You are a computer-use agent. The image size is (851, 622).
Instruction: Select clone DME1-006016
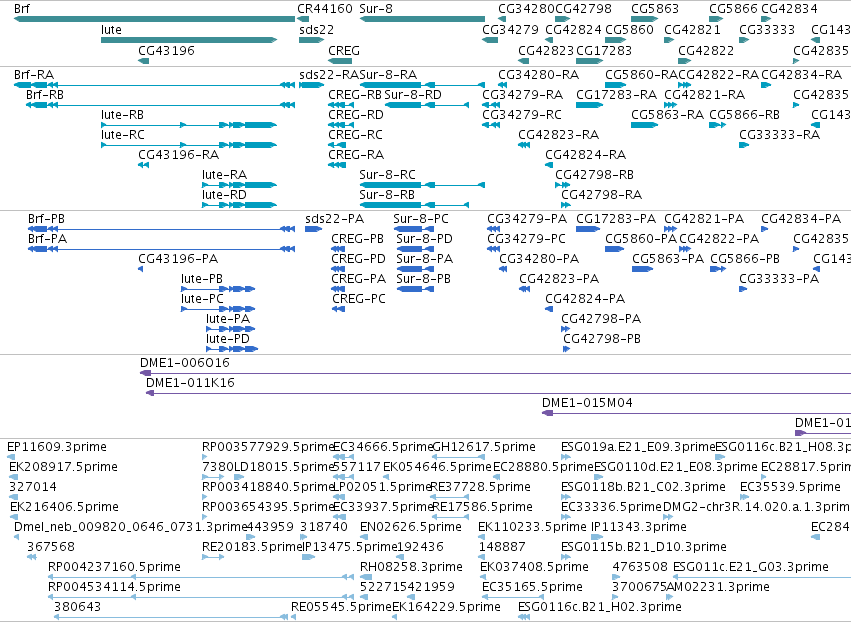pos(495,373)
